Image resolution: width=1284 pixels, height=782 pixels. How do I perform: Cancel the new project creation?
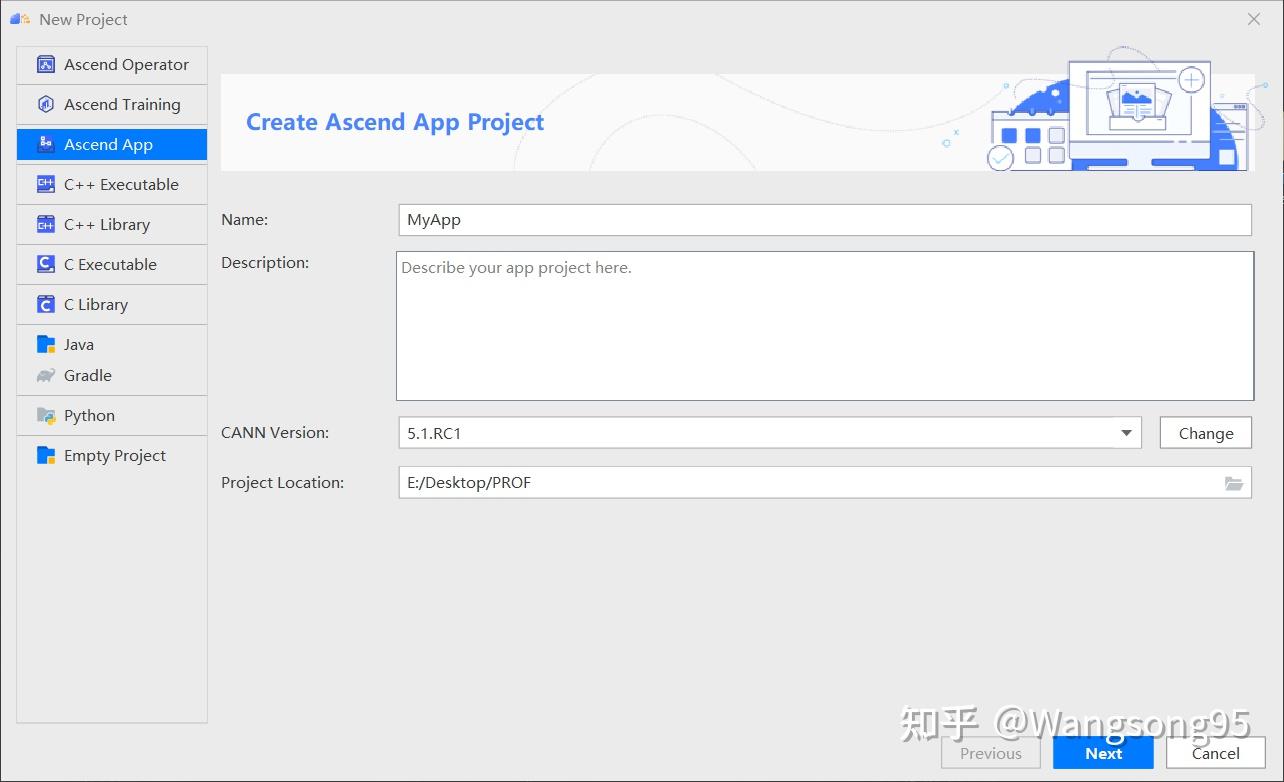tap(1214, 753)
